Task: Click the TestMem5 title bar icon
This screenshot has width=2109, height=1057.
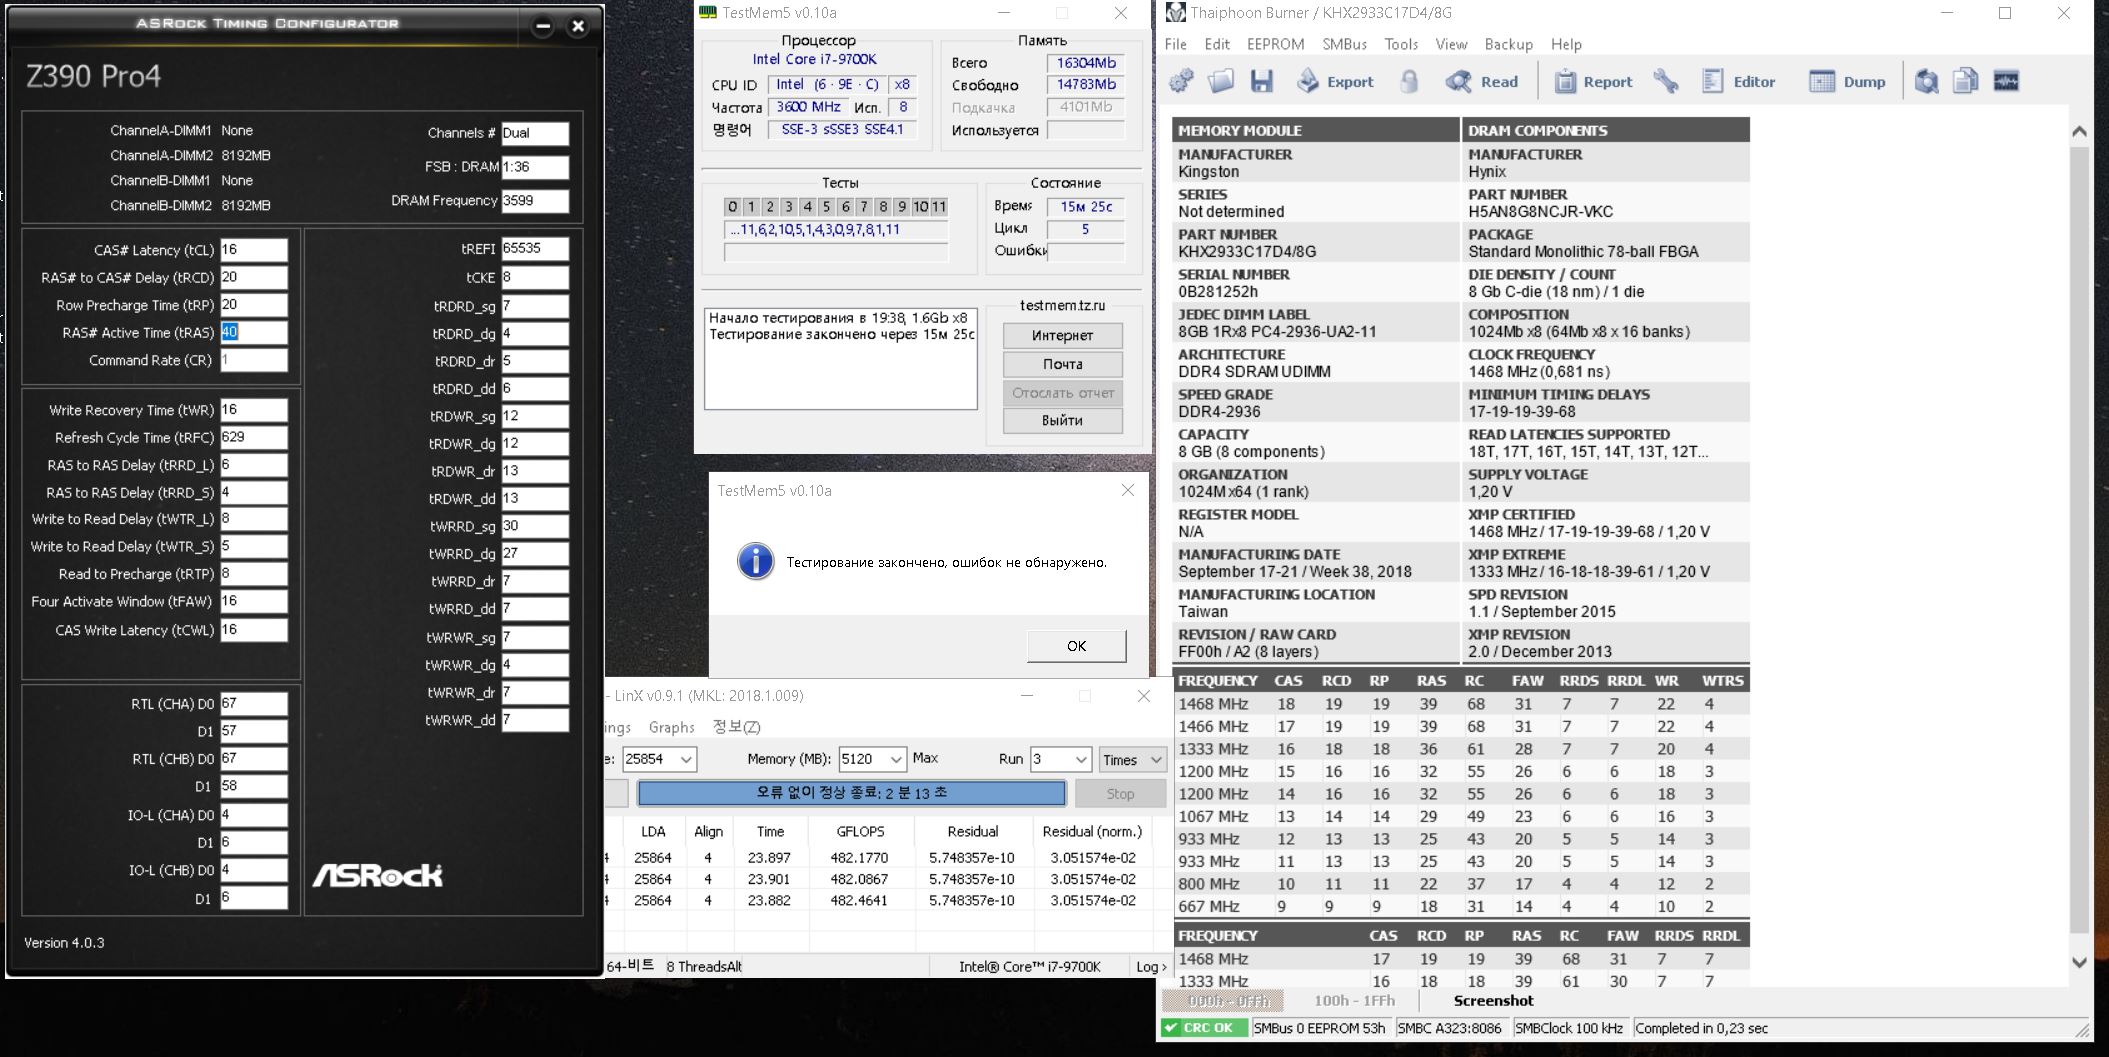Action: [708, 12]
